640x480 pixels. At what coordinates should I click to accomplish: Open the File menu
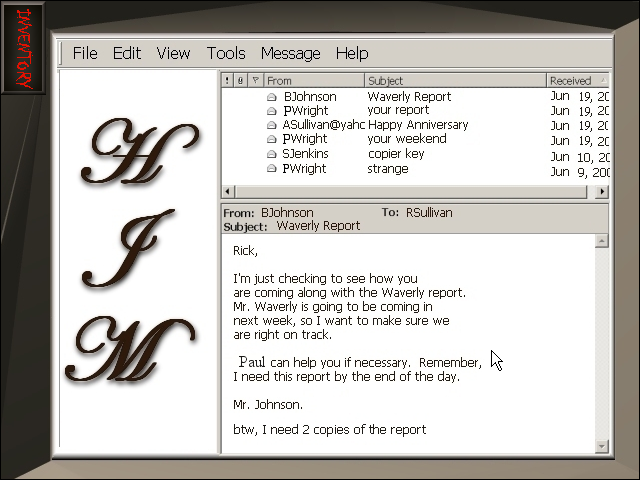point(85,53)
